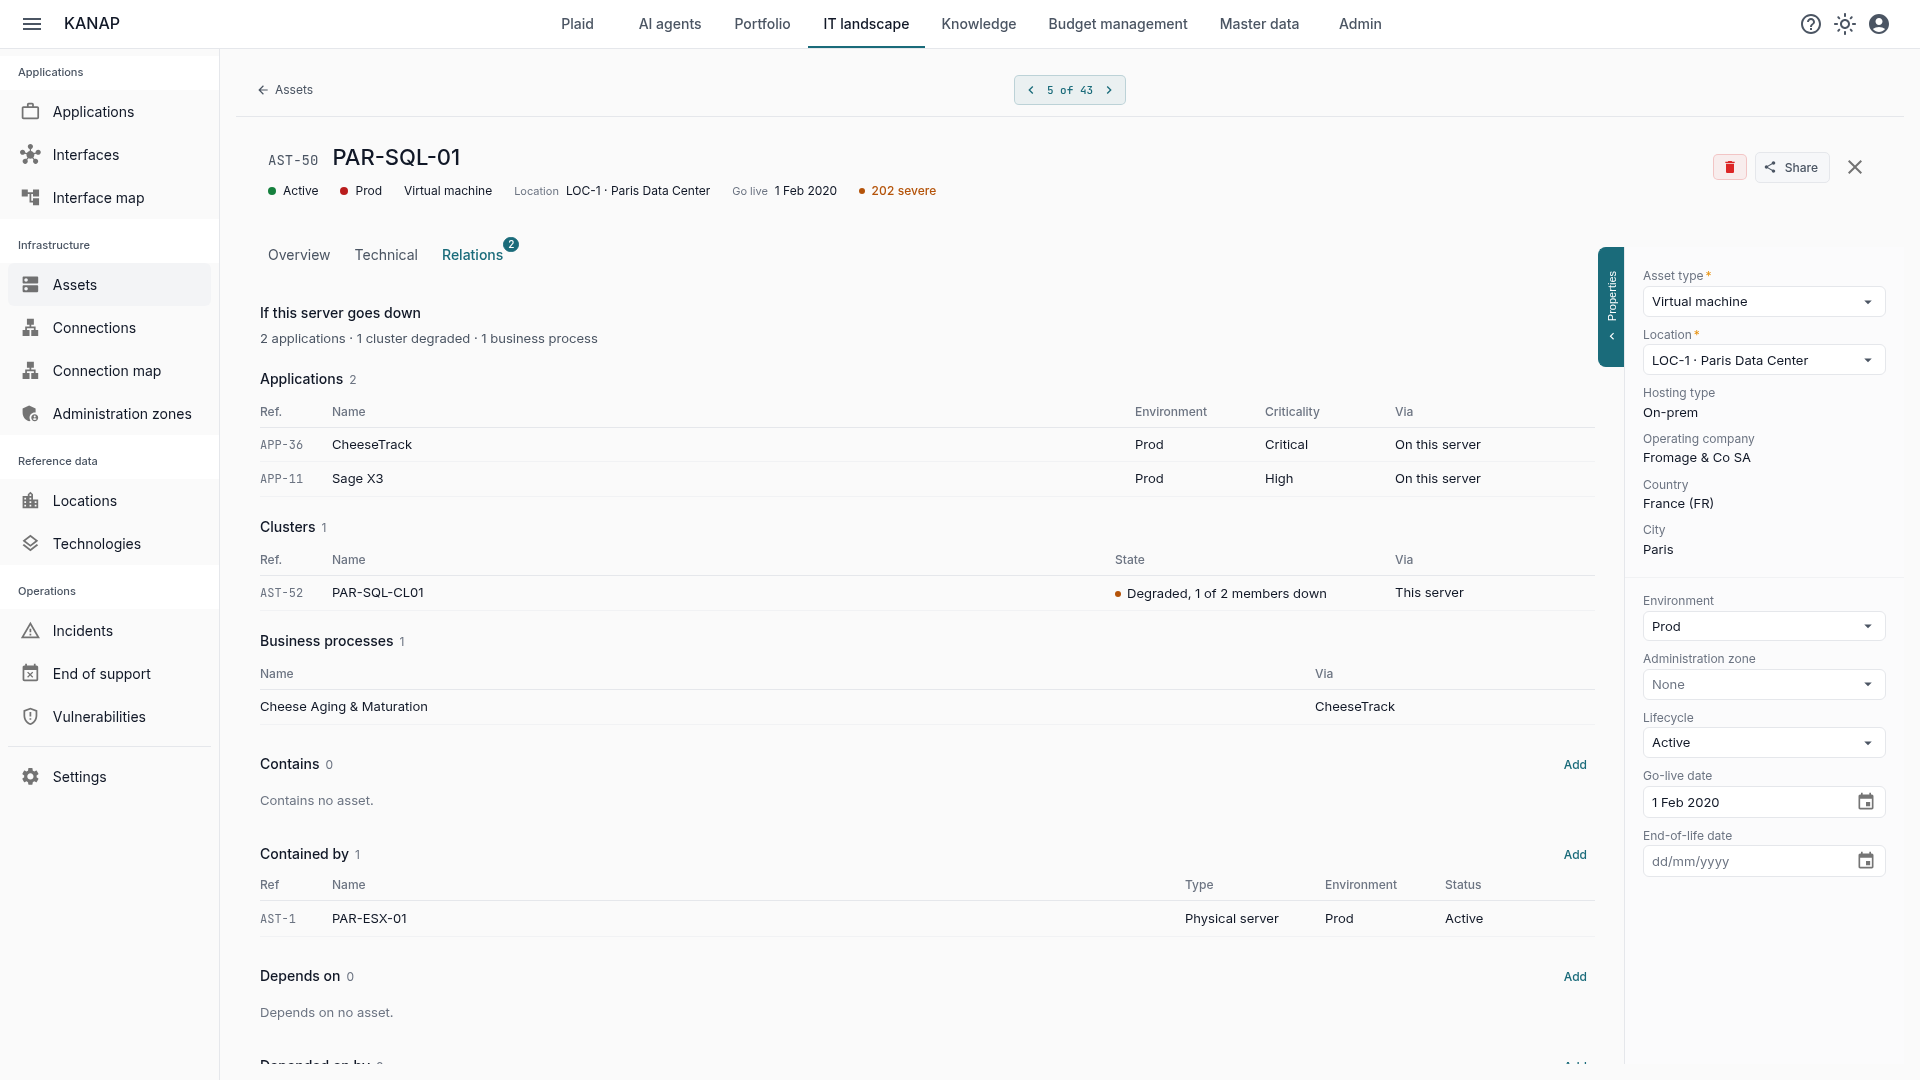The width and height of the screenshot is (1920, 1080).
Task: Open the user account avatar menu
Action: coord(1879,24)
